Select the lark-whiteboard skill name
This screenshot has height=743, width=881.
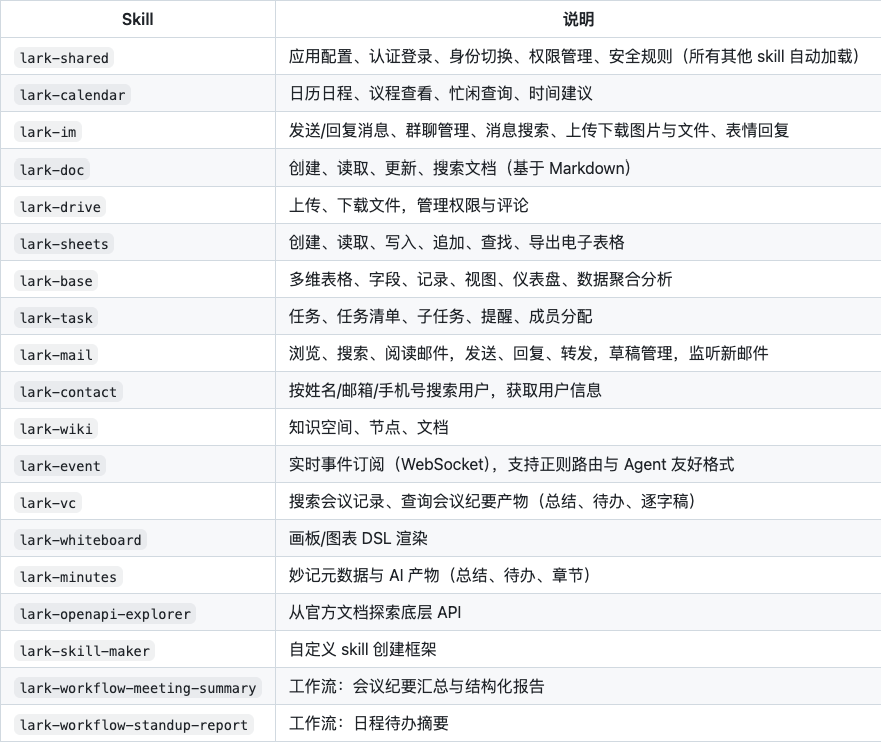click(80, 540)
